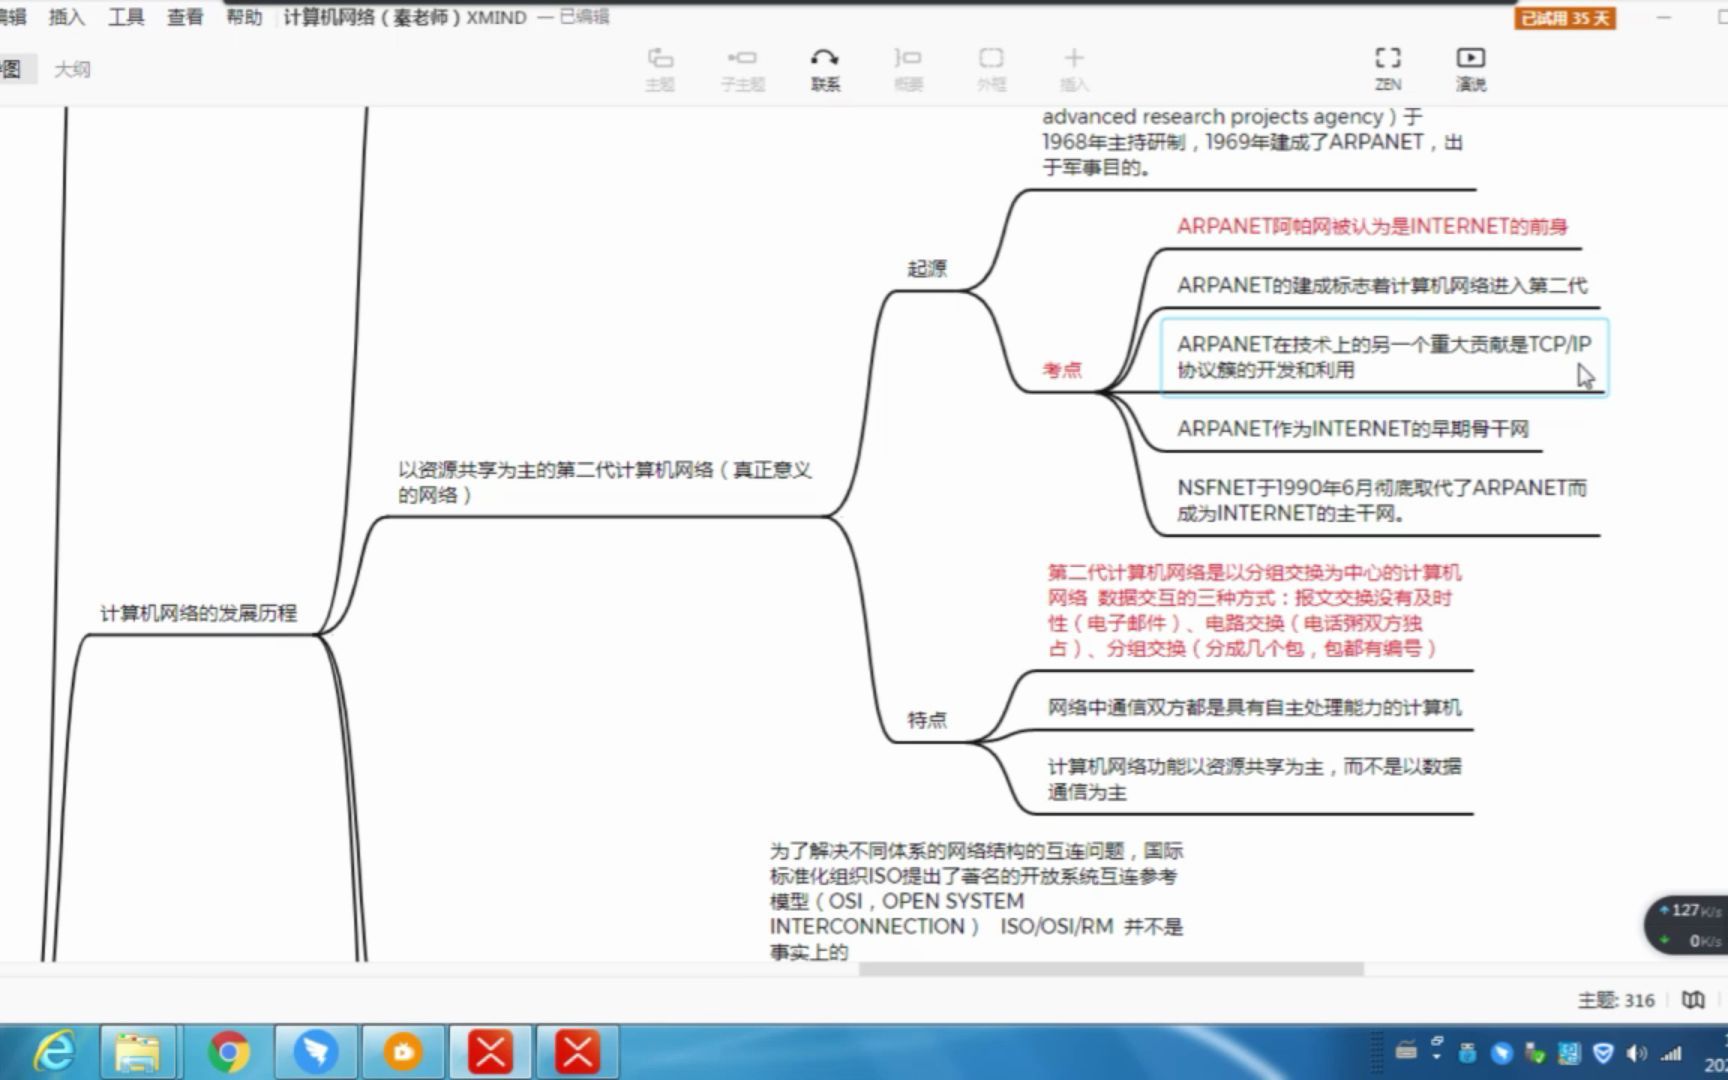Image resolution: width=1728 pixels, height=1080 pixels.
Task: Select the red 第二代计算机网络是以分组交换 topic
Action: pos(1254,610)
